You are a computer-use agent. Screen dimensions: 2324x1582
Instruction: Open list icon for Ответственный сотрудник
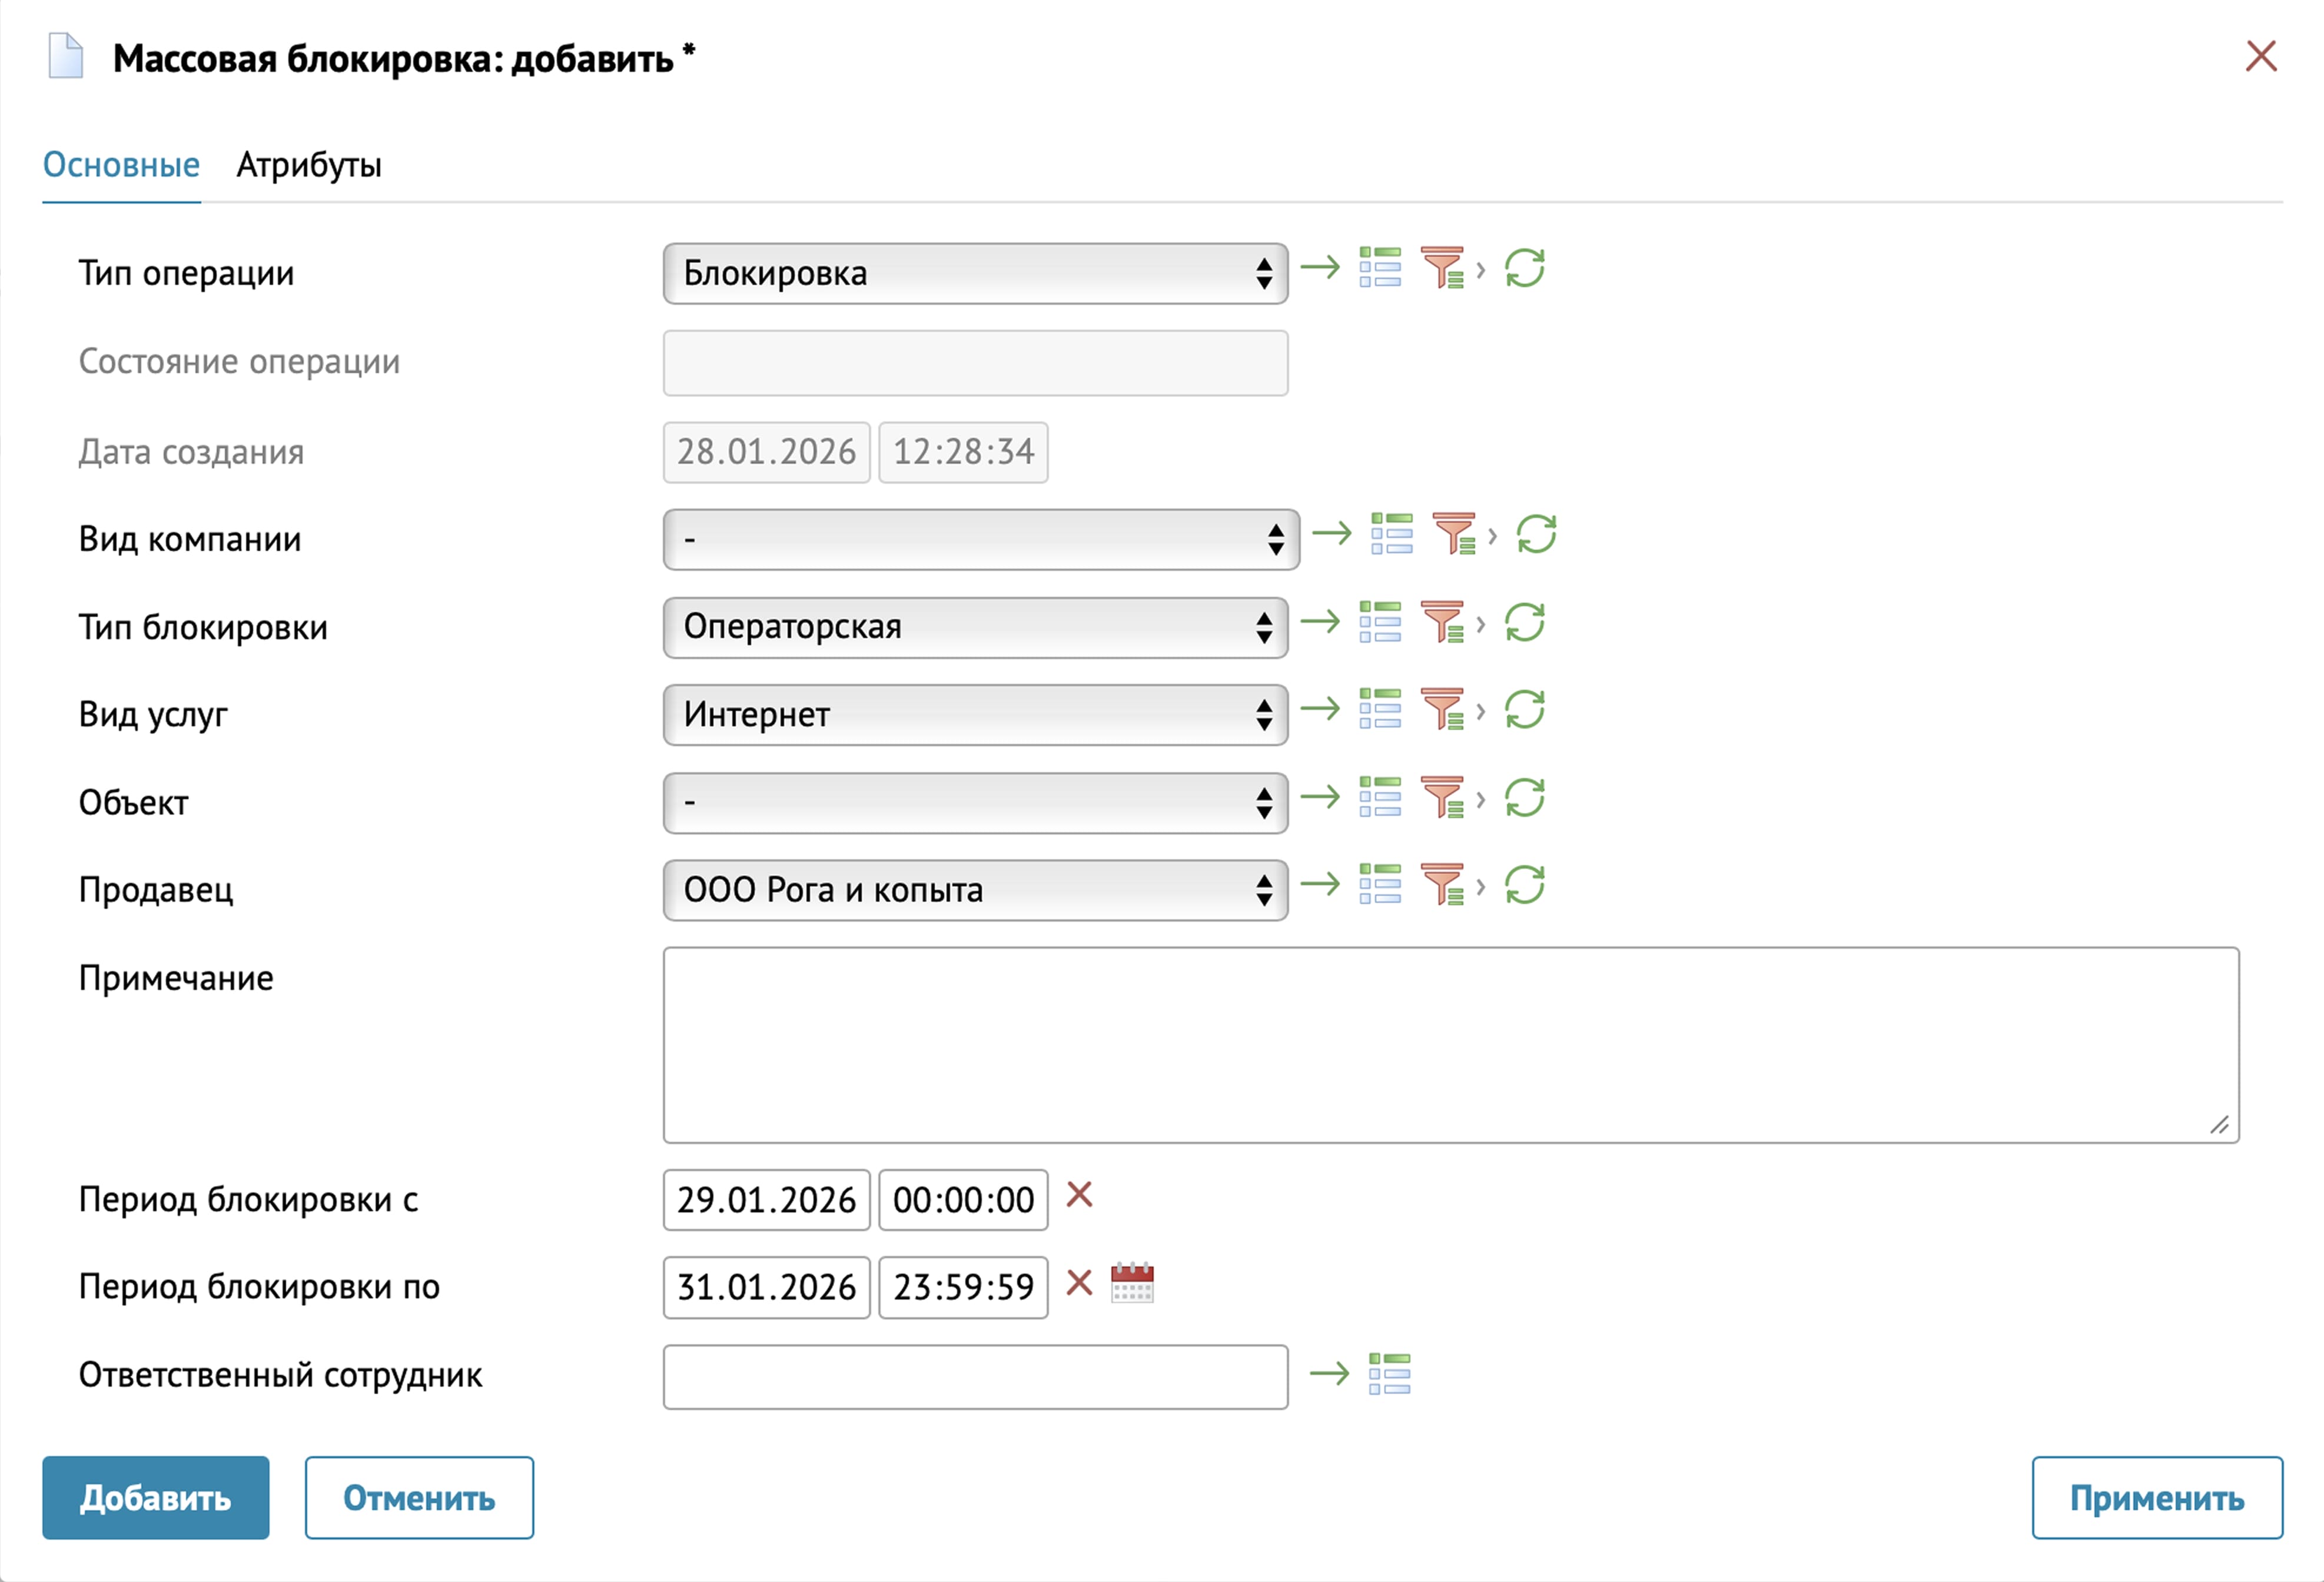(1389, 1374)
